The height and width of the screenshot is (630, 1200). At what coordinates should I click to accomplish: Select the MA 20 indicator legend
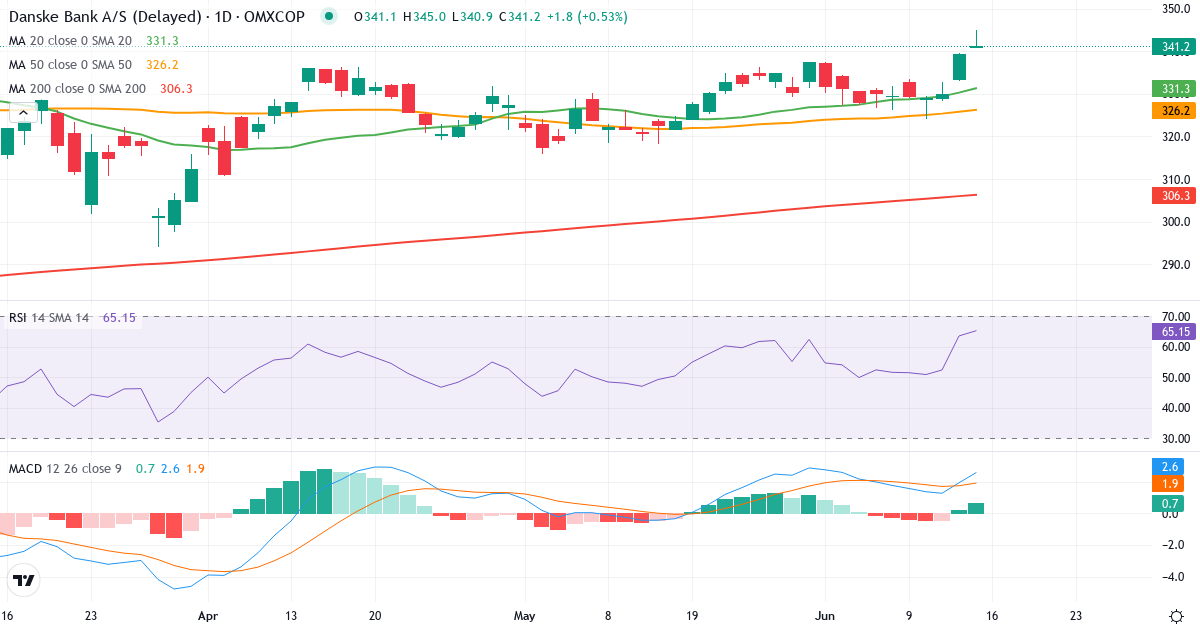(x=70, y=41)
